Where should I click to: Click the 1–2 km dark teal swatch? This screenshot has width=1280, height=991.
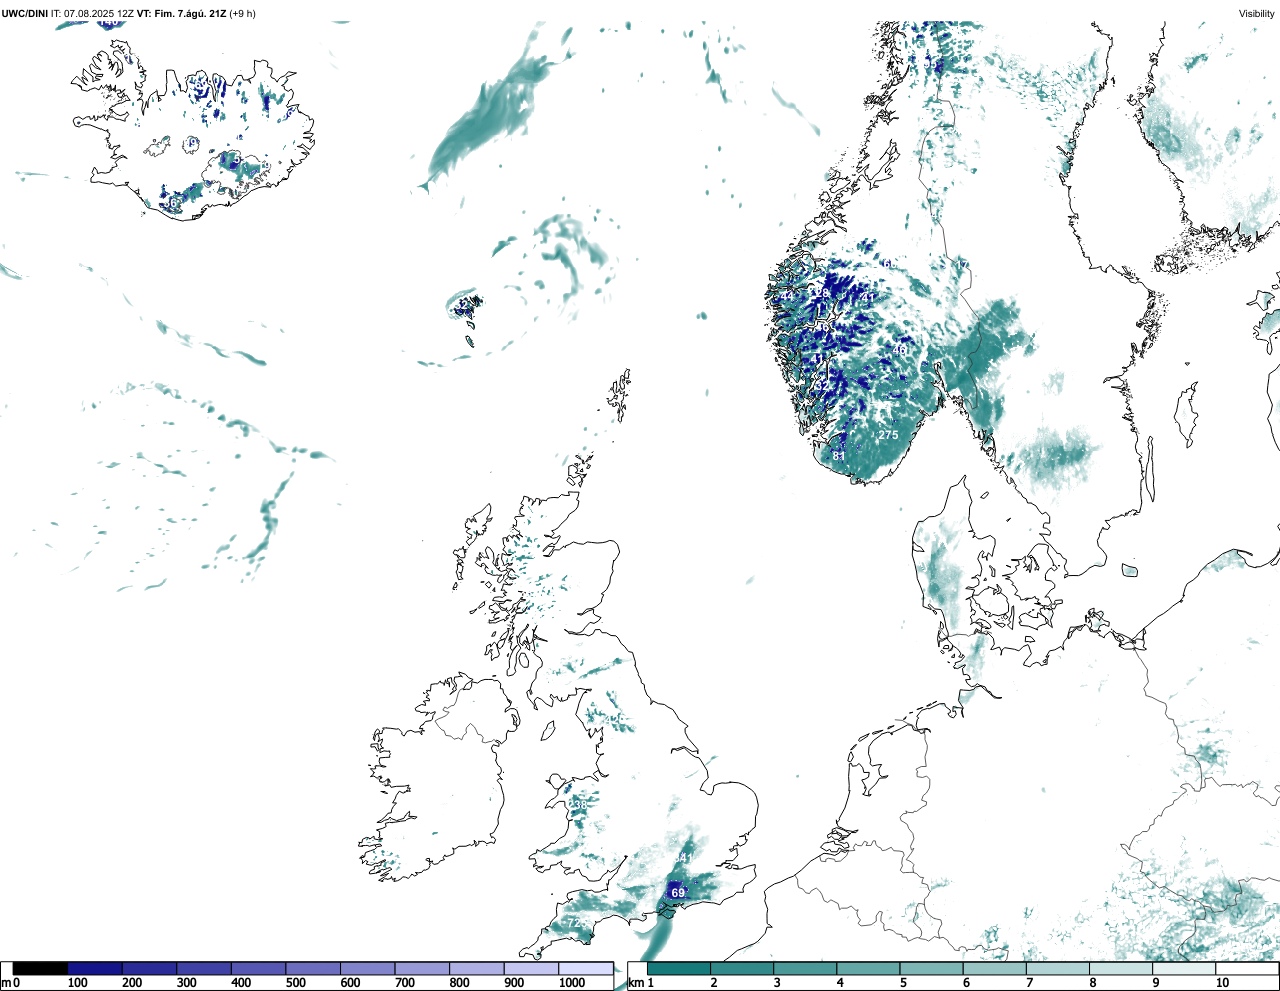(x=679, y=969)
